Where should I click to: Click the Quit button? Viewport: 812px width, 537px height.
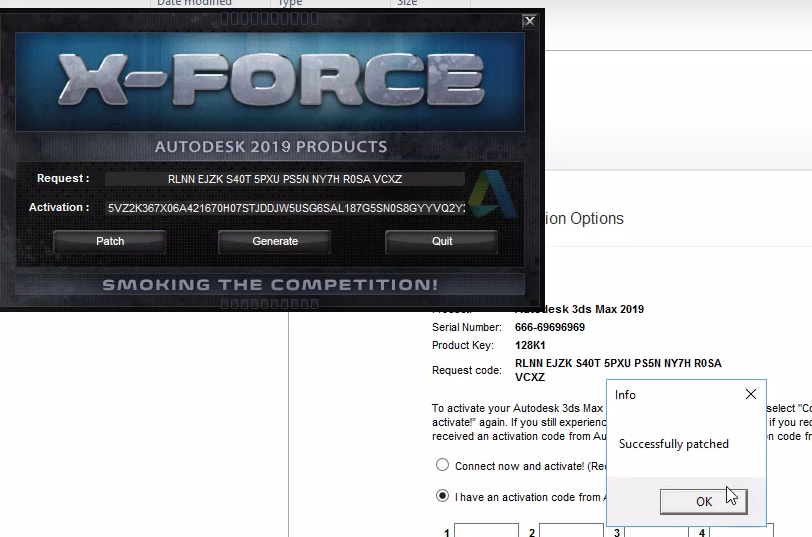tap(442, 241)
